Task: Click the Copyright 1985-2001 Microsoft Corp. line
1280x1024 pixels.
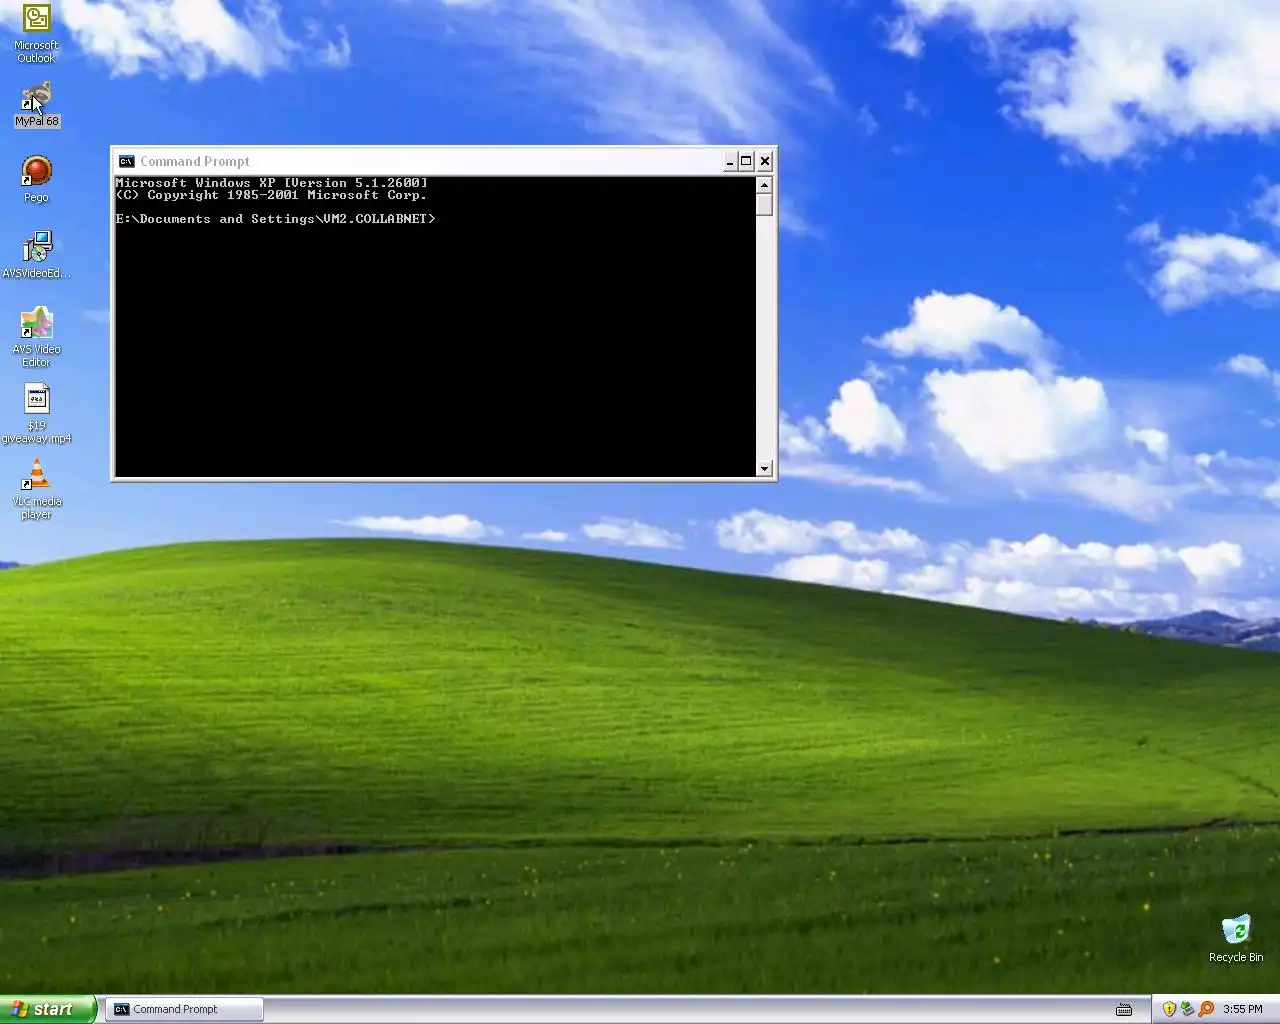Action: coord(272,195)
